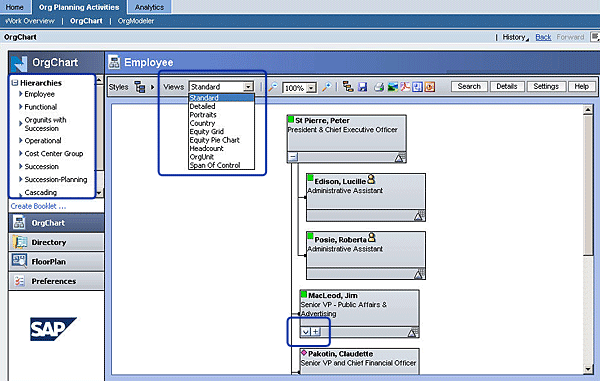This screenshot has height=381, width=600.
Task: Click triangle icon on Posie, Roberta box
Action: coord(419,274)
